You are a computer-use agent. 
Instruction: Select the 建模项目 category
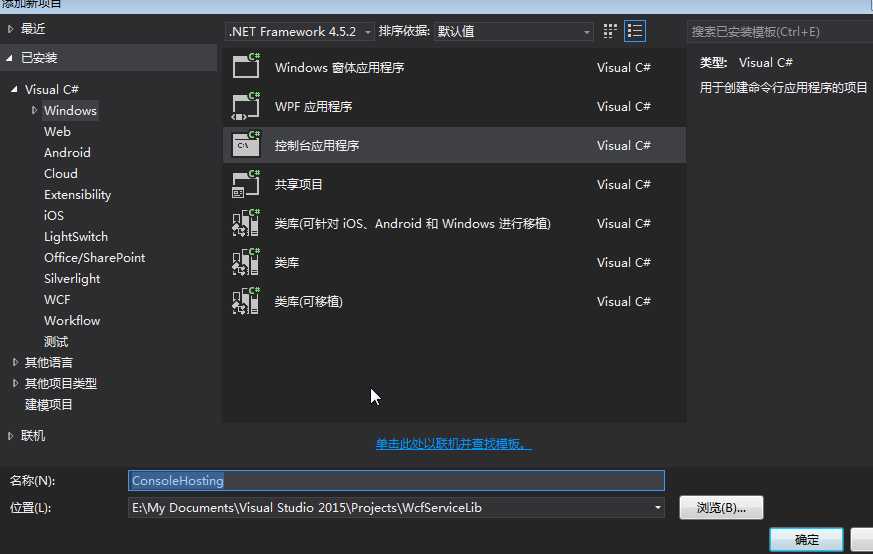48,405
